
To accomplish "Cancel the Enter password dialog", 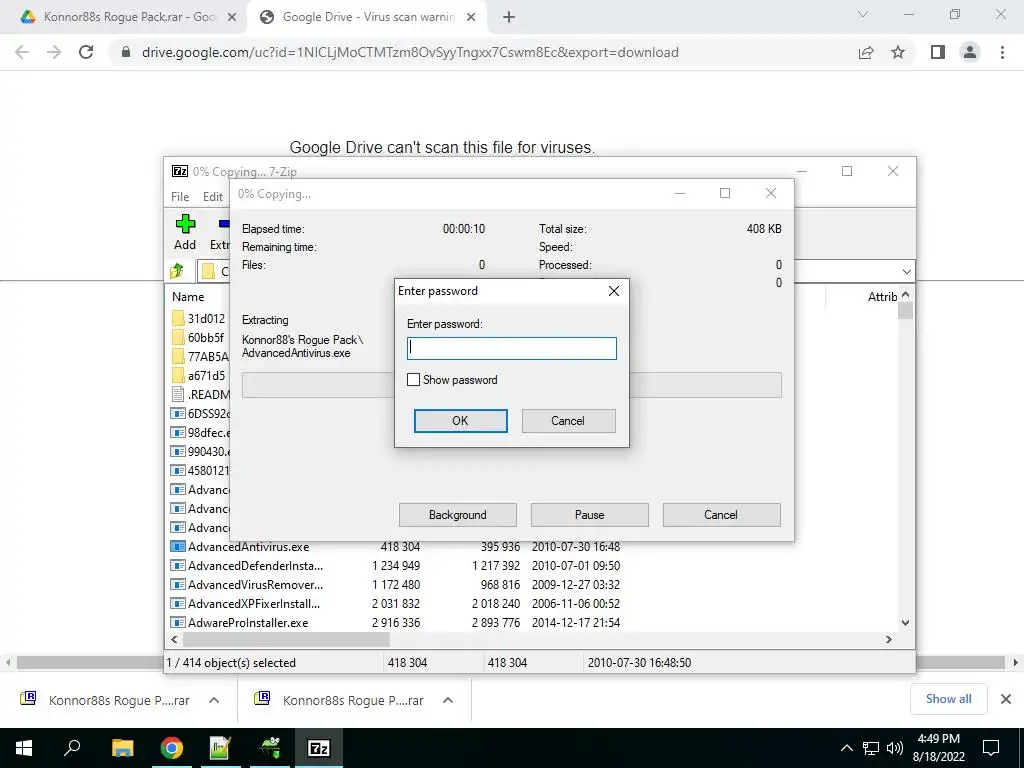I will tap(568, 421).
